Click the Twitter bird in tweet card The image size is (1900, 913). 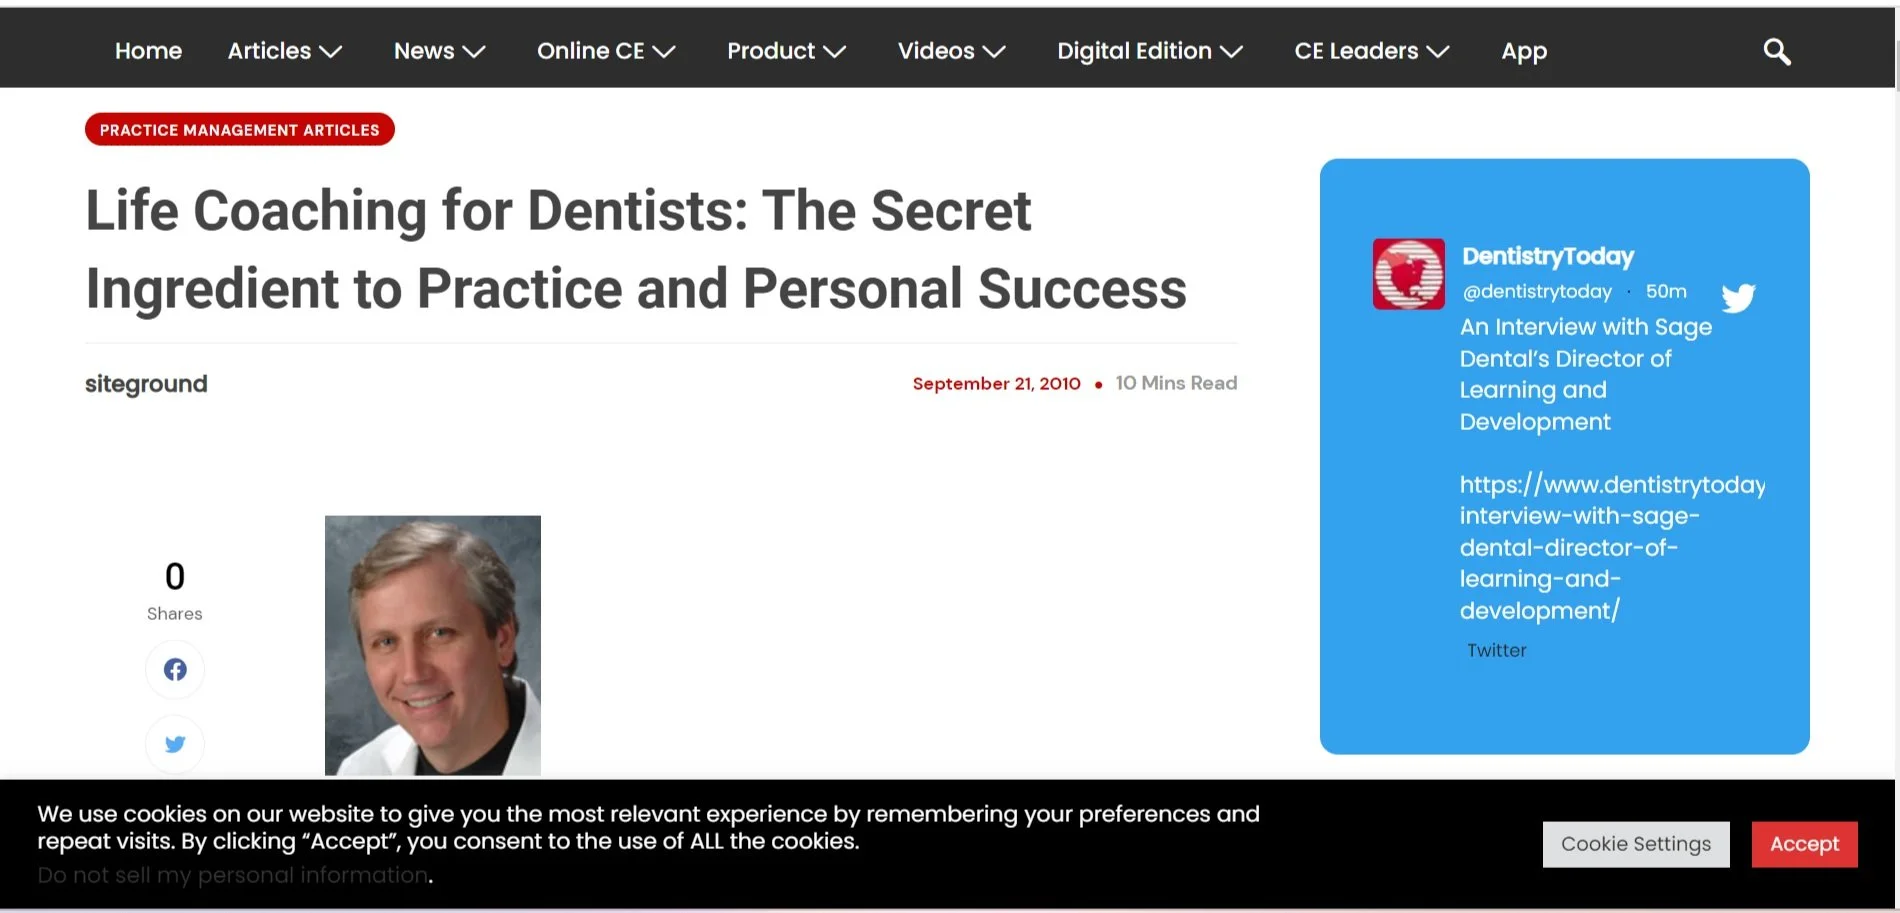[x=1738, y=297]
